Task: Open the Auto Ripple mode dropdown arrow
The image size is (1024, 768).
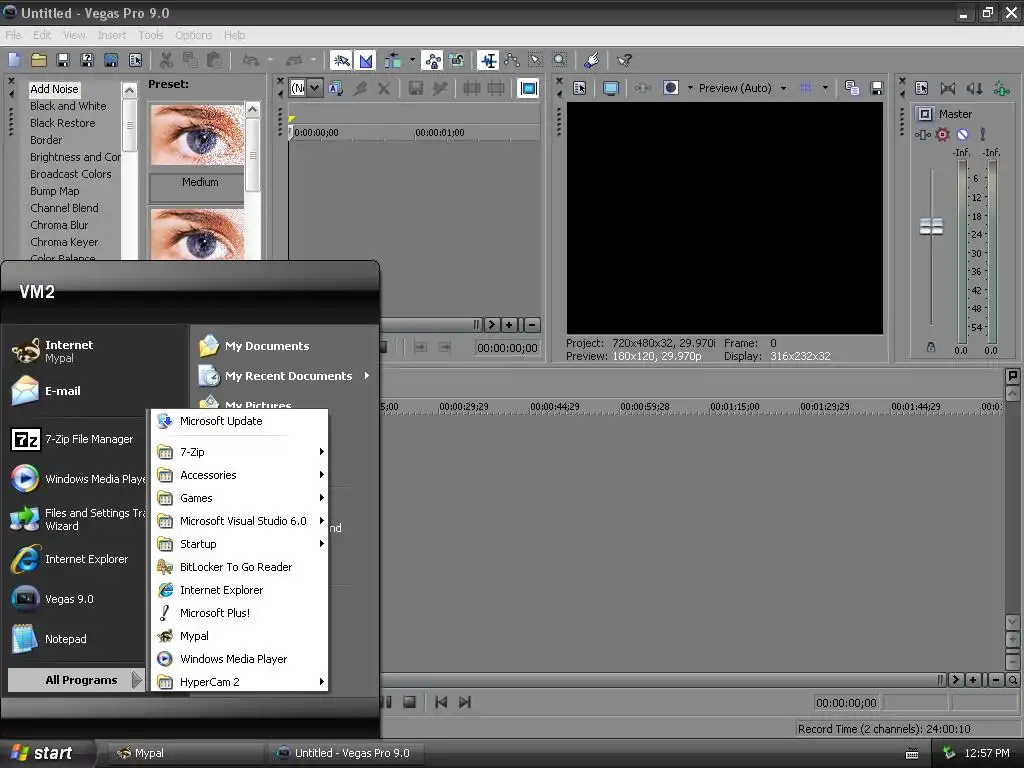Action: pos(412,61)
